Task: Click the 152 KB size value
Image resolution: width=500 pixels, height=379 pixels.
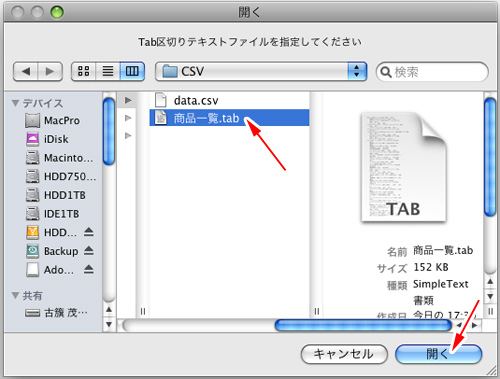Action: (x=431, y=267)
